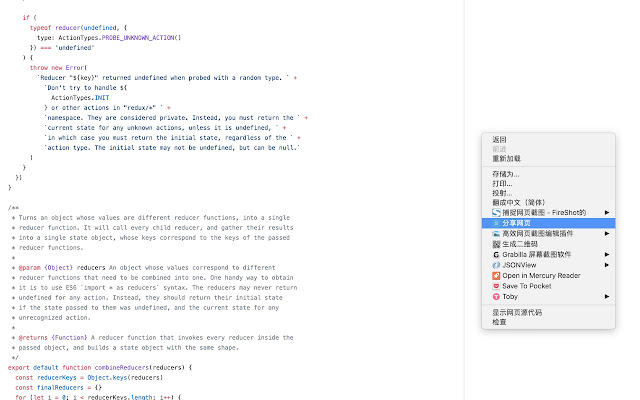Choose 重新加载 to reload the page
640x400 pixels.
click(548, 159)
